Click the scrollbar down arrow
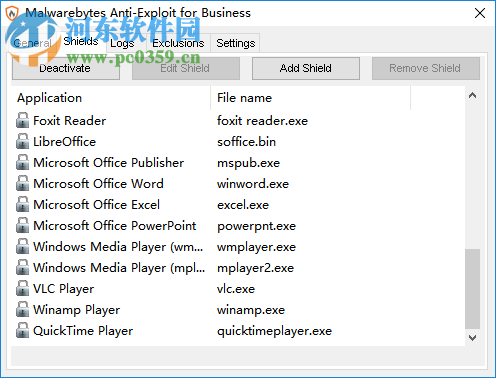Viewport: 496px width, 378px height. [x=472, y=338]
